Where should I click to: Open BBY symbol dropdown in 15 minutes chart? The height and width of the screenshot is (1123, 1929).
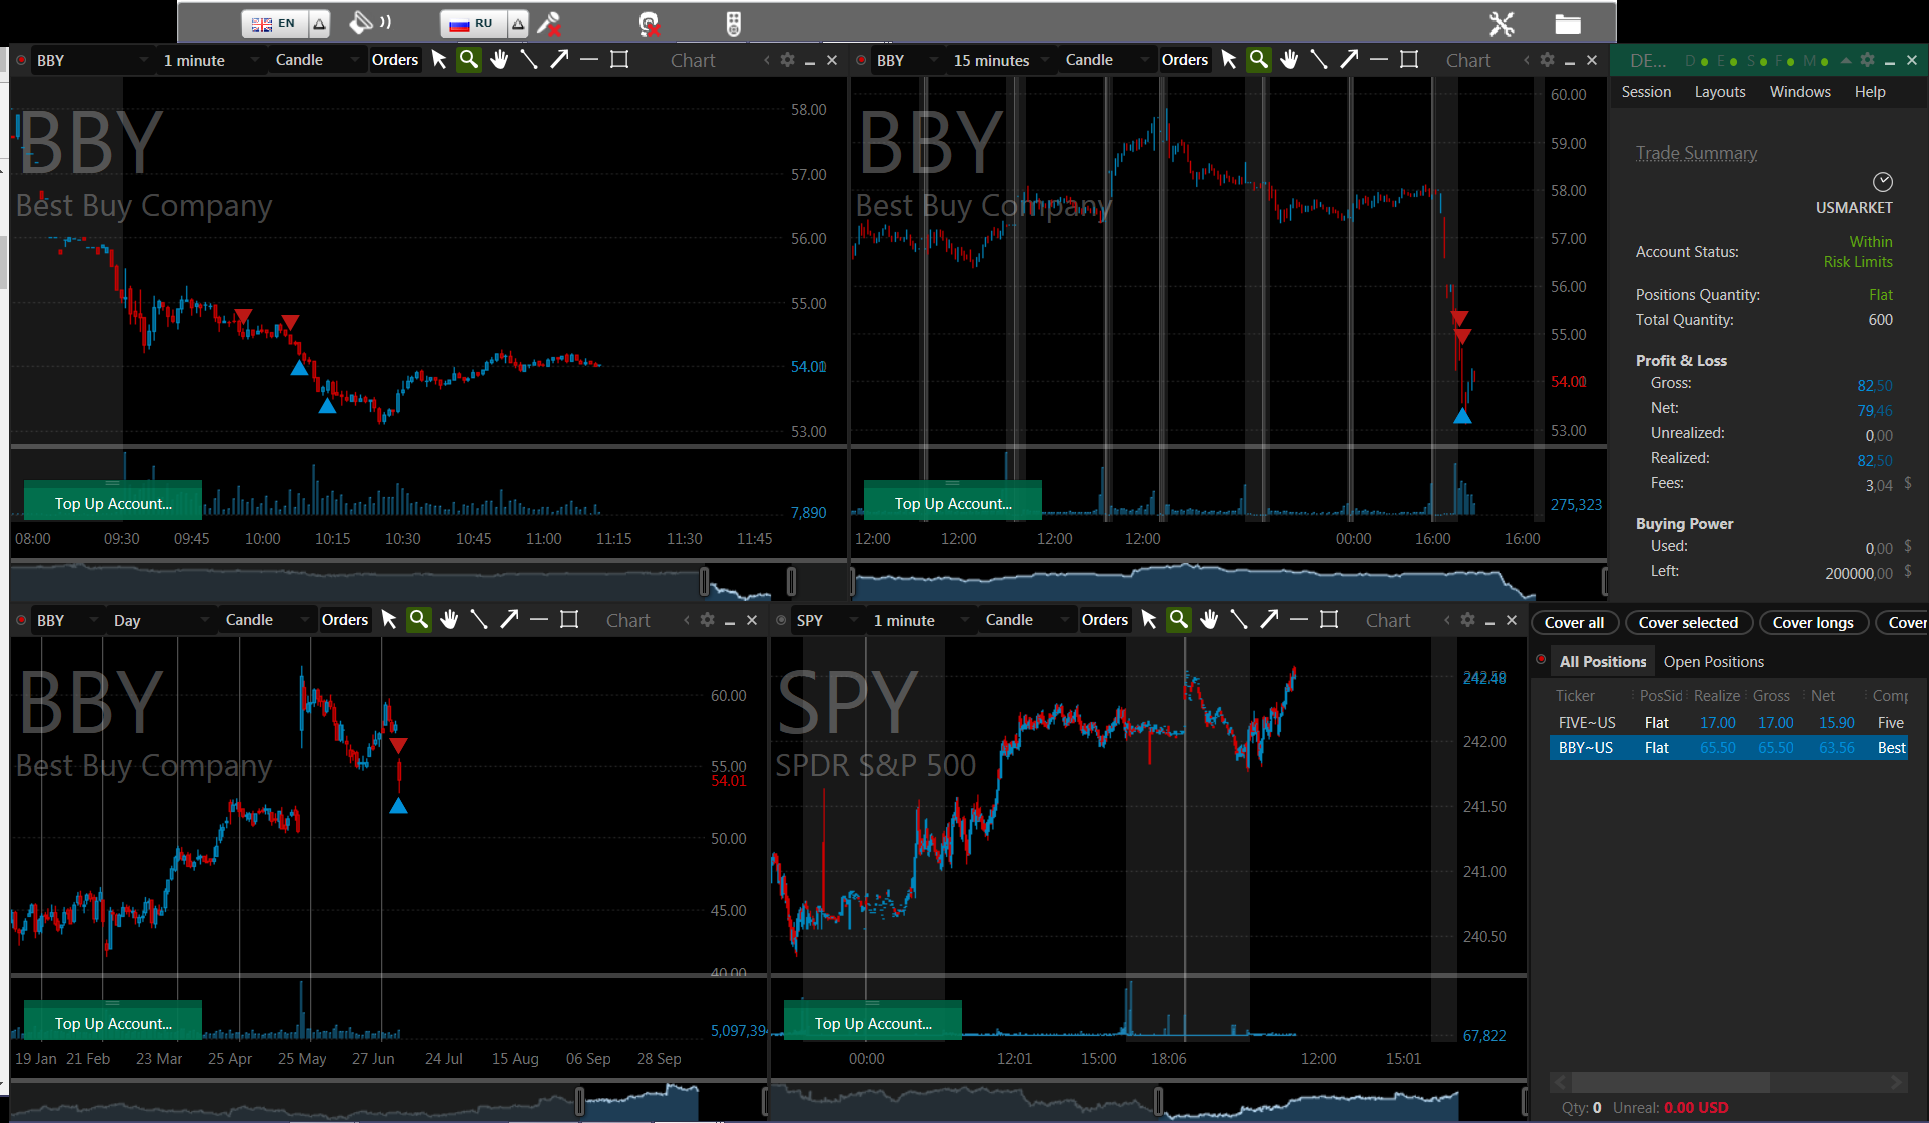tap(907, 60)
